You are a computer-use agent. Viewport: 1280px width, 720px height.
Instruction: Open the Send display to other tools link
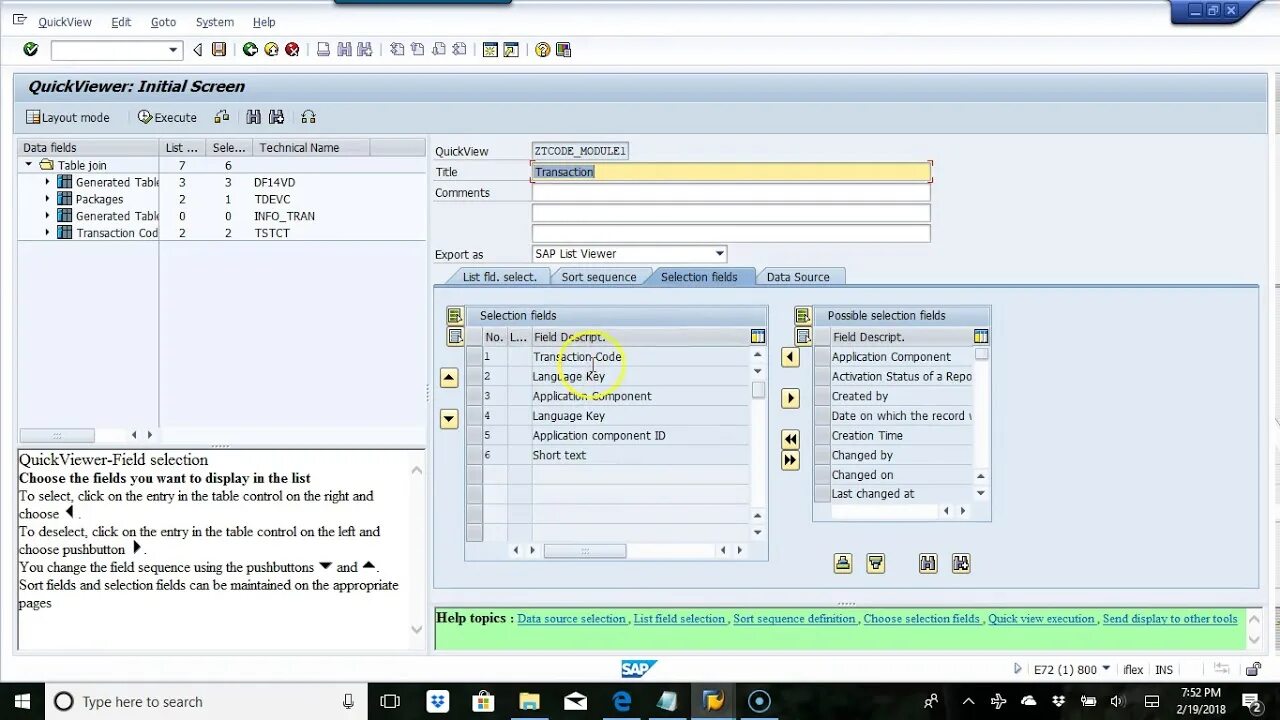point(1170,619)
